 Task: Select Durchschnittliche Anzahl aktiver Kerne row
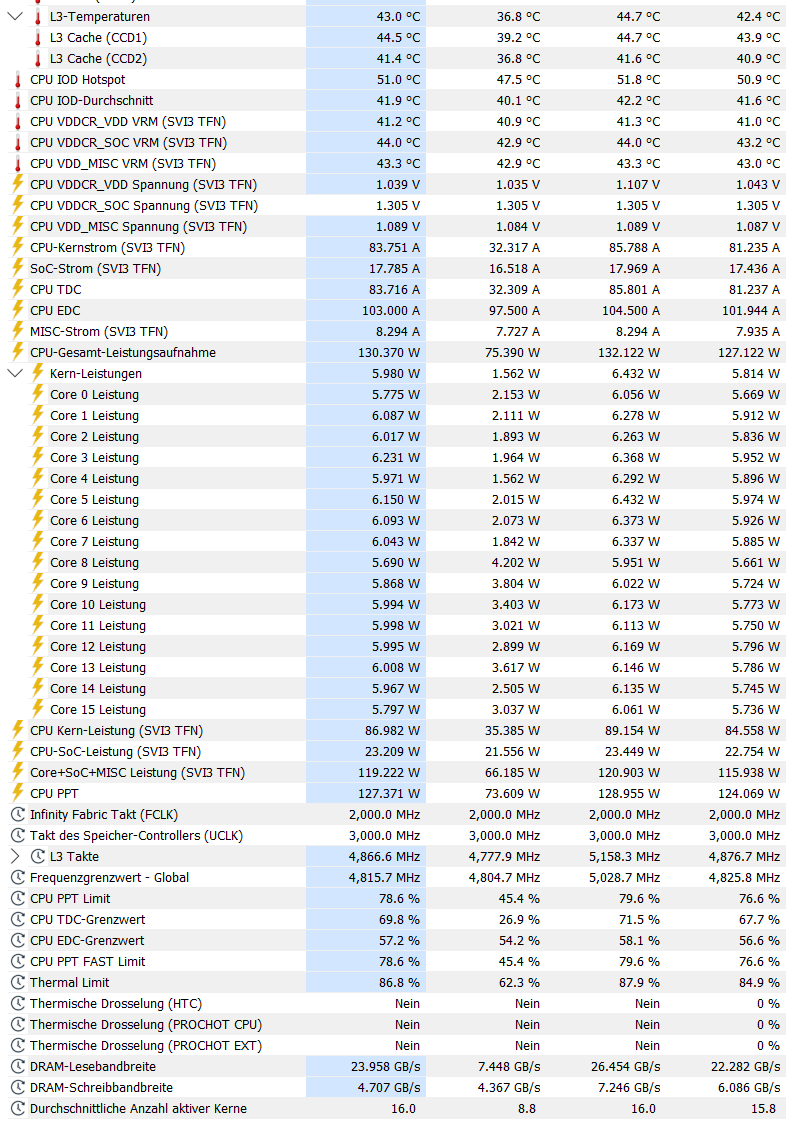point(396,1108)
